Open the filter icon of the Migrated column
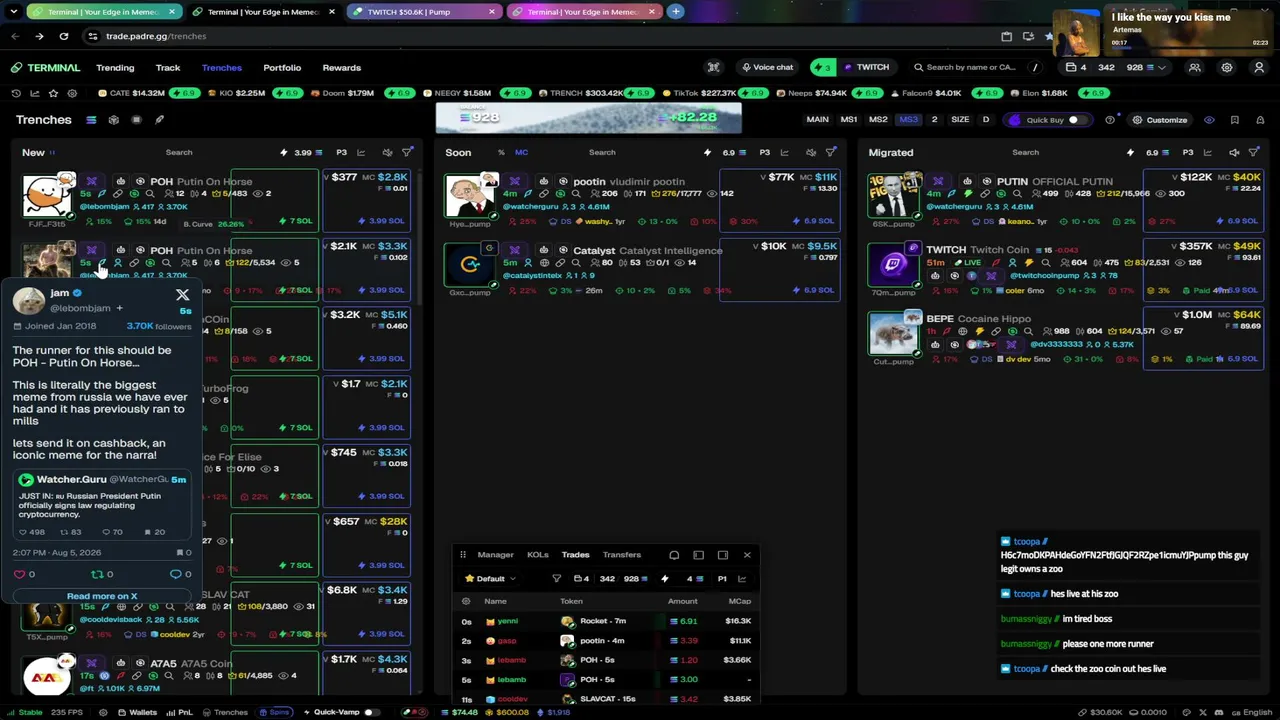The height and width of the screenshot is (720, 1280). (x=1254, y=153)
